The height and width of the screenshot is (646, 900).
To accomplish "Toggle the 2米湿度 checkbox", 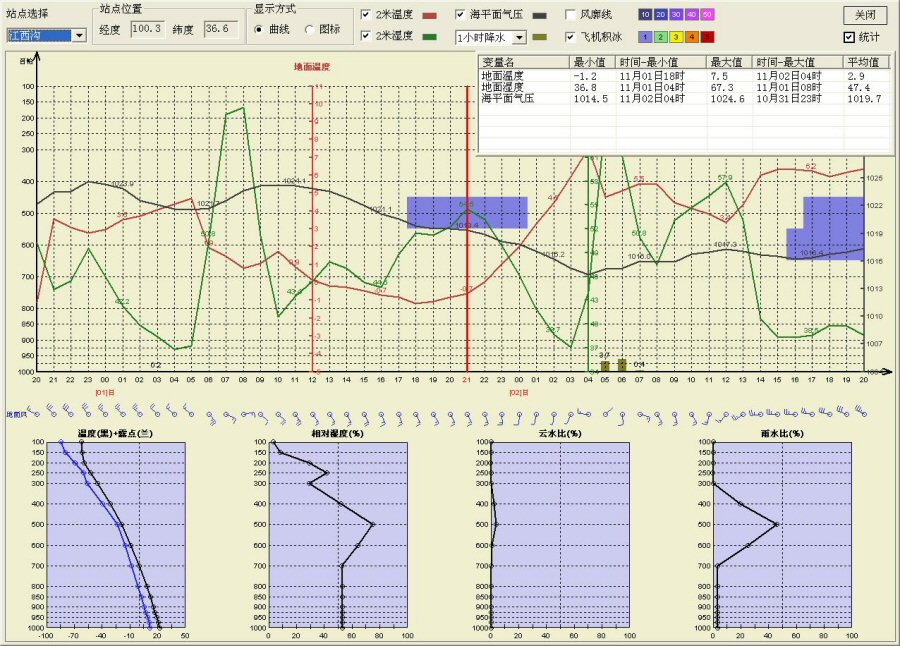I will tap(366, 37).
